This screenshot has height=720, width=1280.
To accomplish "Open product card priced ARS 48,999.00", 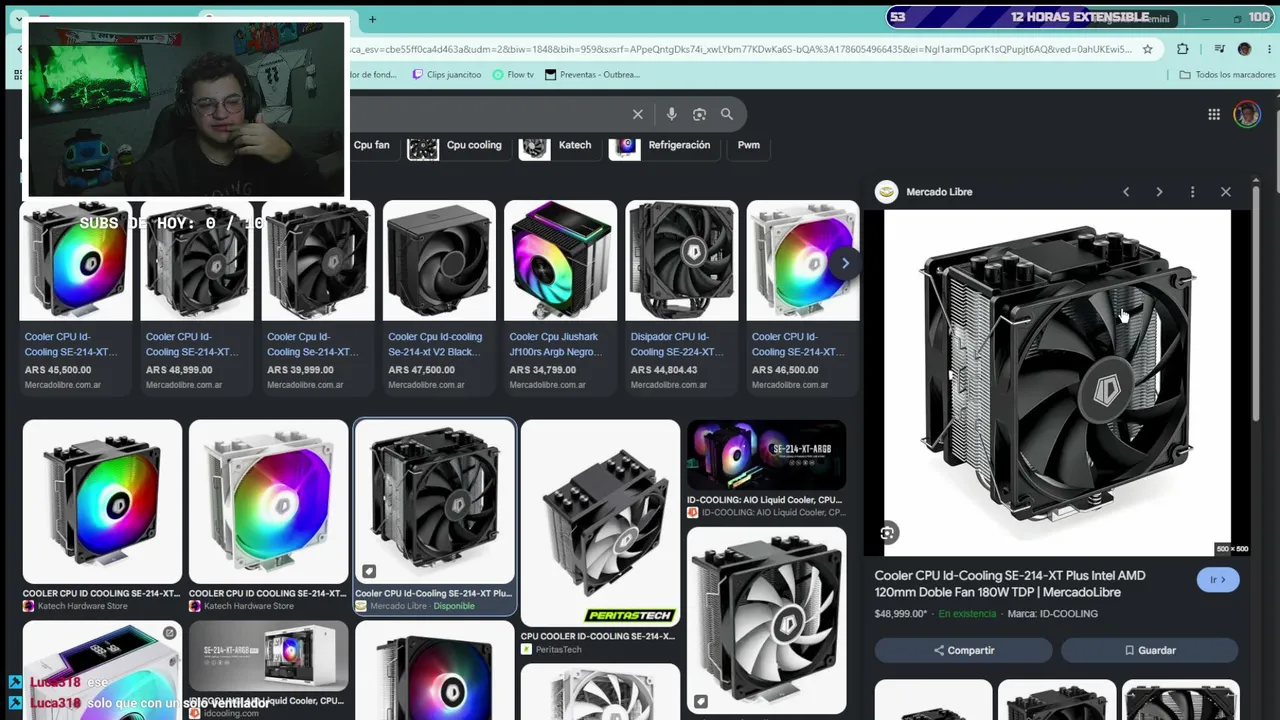I will pyautogui.click(x=197, y=296).
